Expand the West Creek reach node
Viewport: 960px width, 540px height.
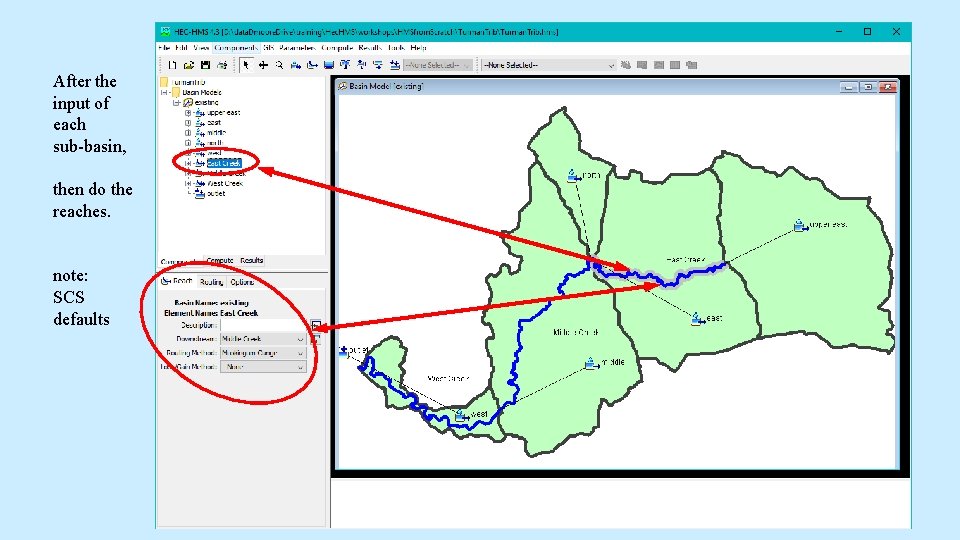click(188, 183)
